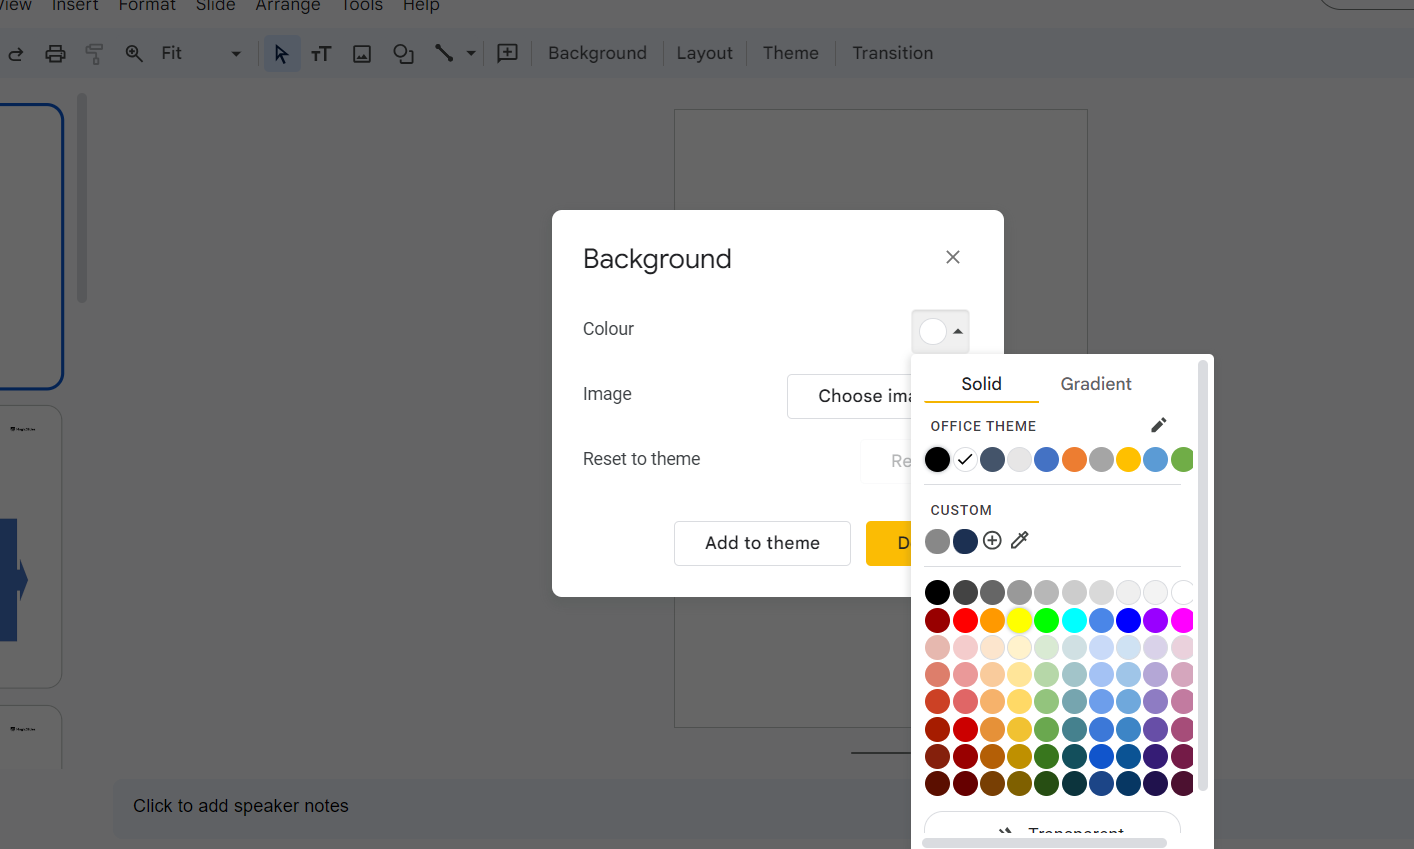
Task: Click the insert image icon
Action: point(362,54)
